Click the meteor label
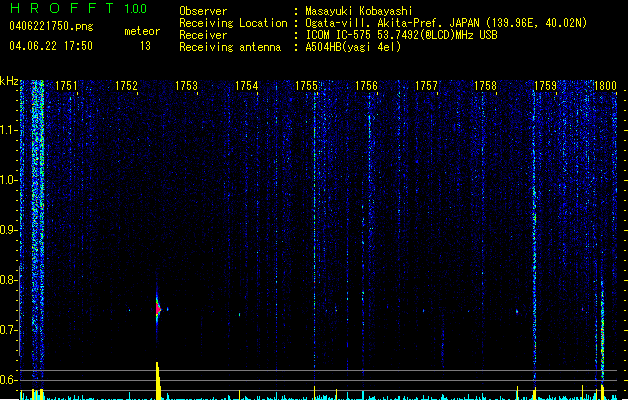The width and height of the screenshot is (629, 400). [x=142, y=31]
